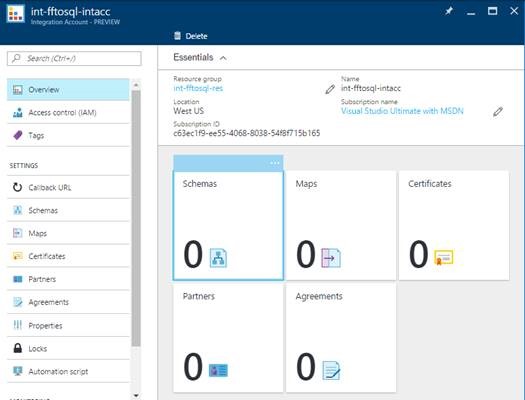
Task: Click the sidebar search field
Action: tap(74, 59)
